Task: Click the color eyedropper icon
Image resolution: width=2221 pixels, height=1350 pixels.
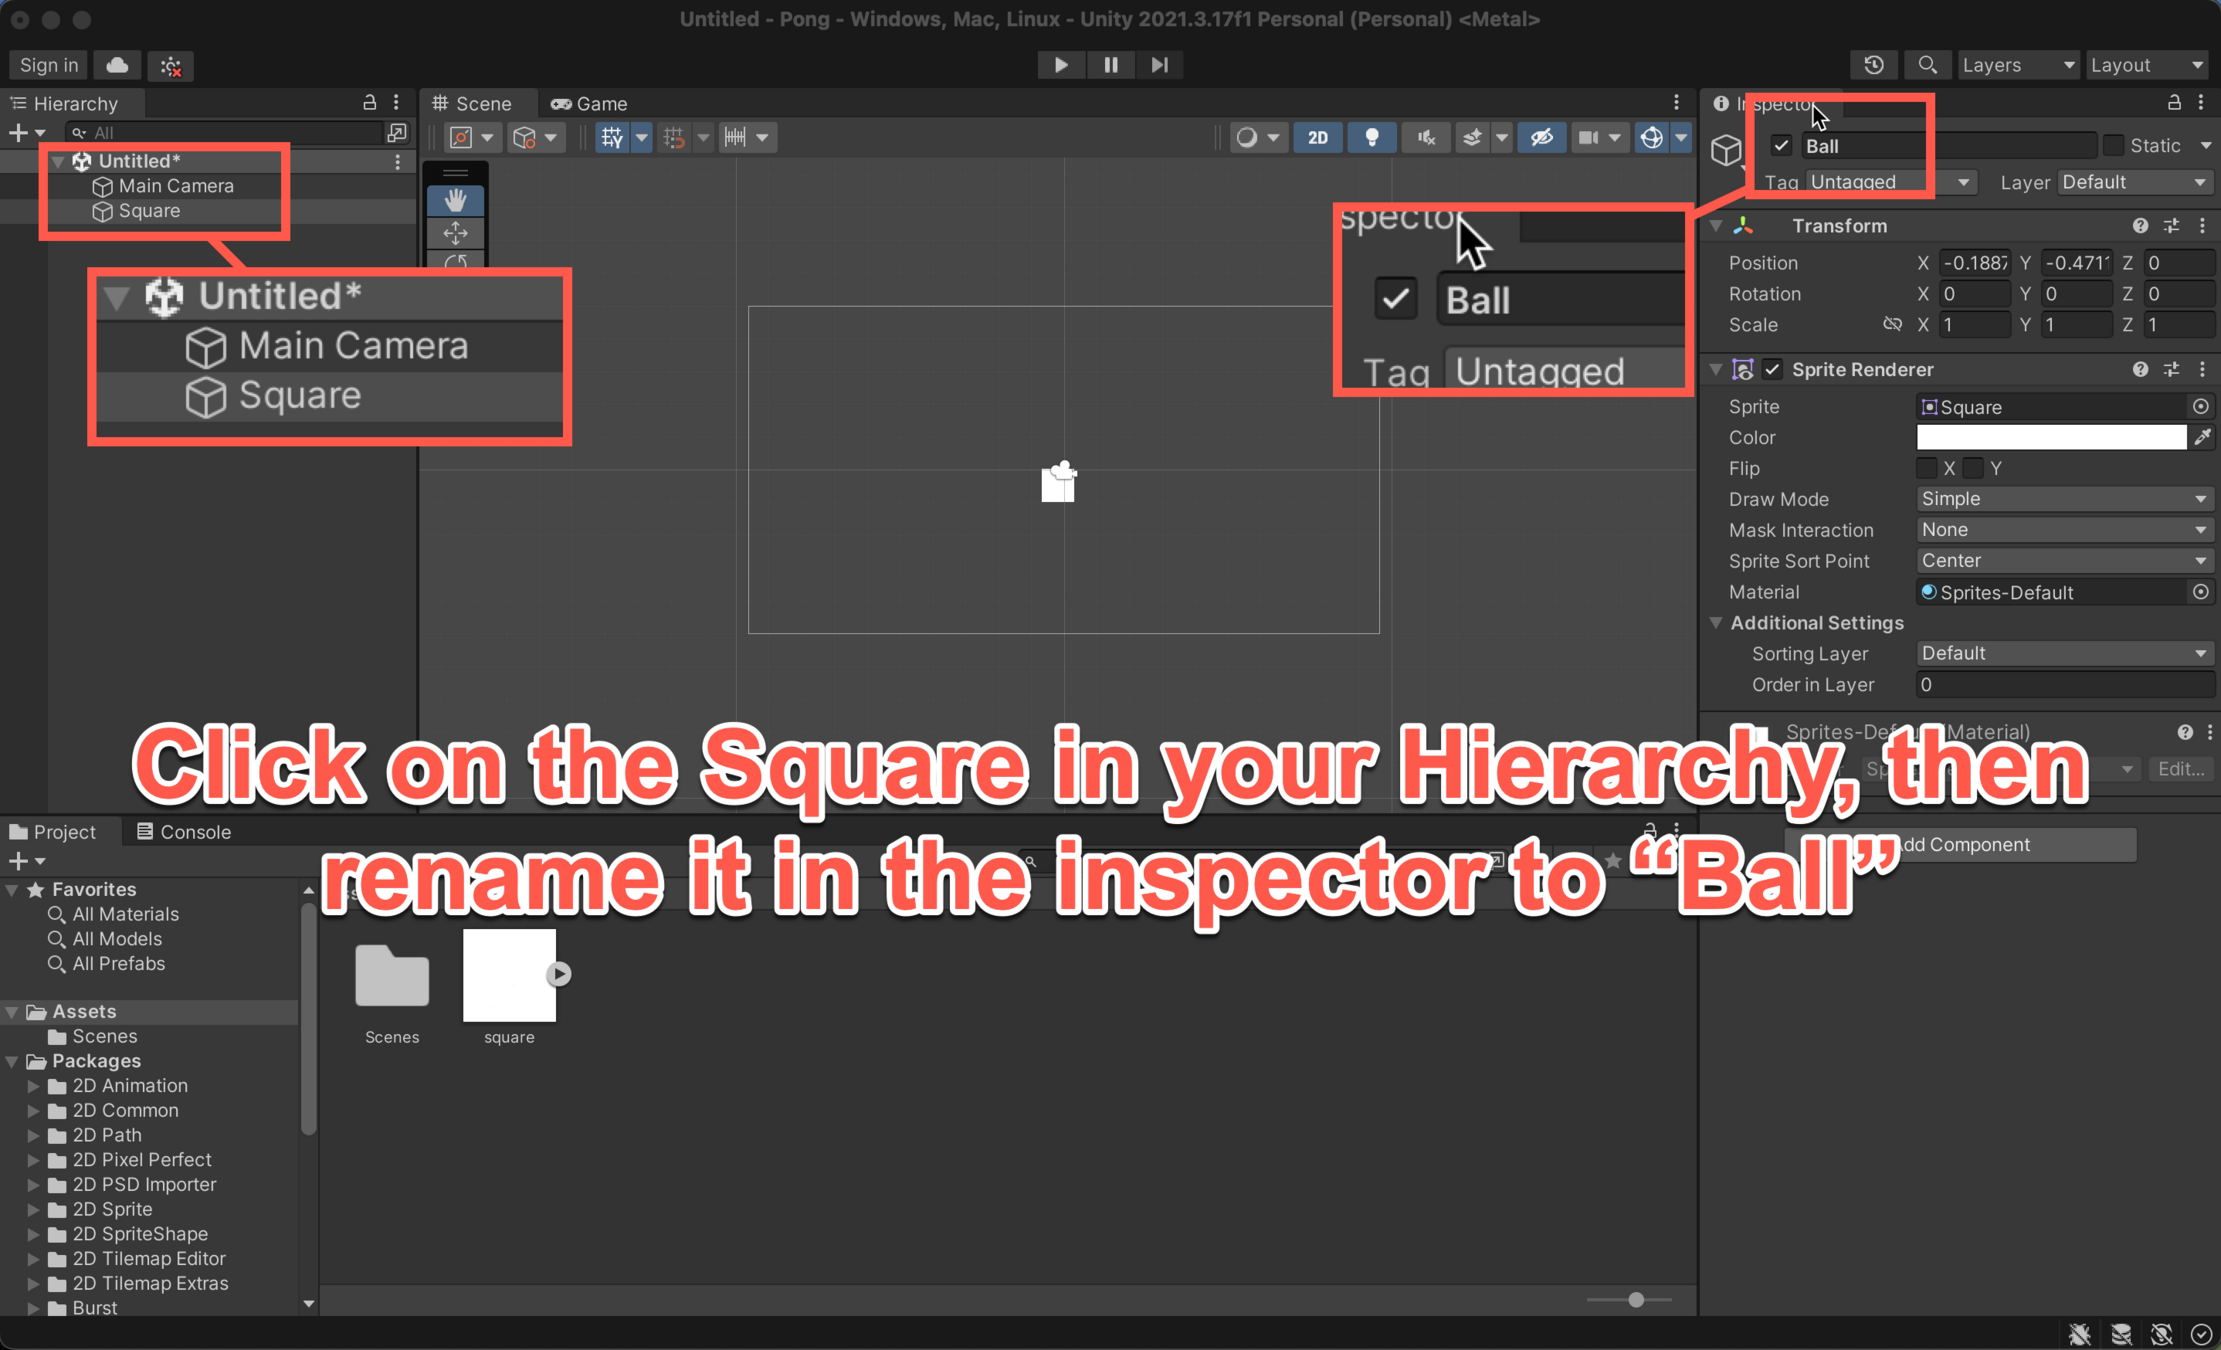Action: pyautogui.click(x=2202, y=437)
